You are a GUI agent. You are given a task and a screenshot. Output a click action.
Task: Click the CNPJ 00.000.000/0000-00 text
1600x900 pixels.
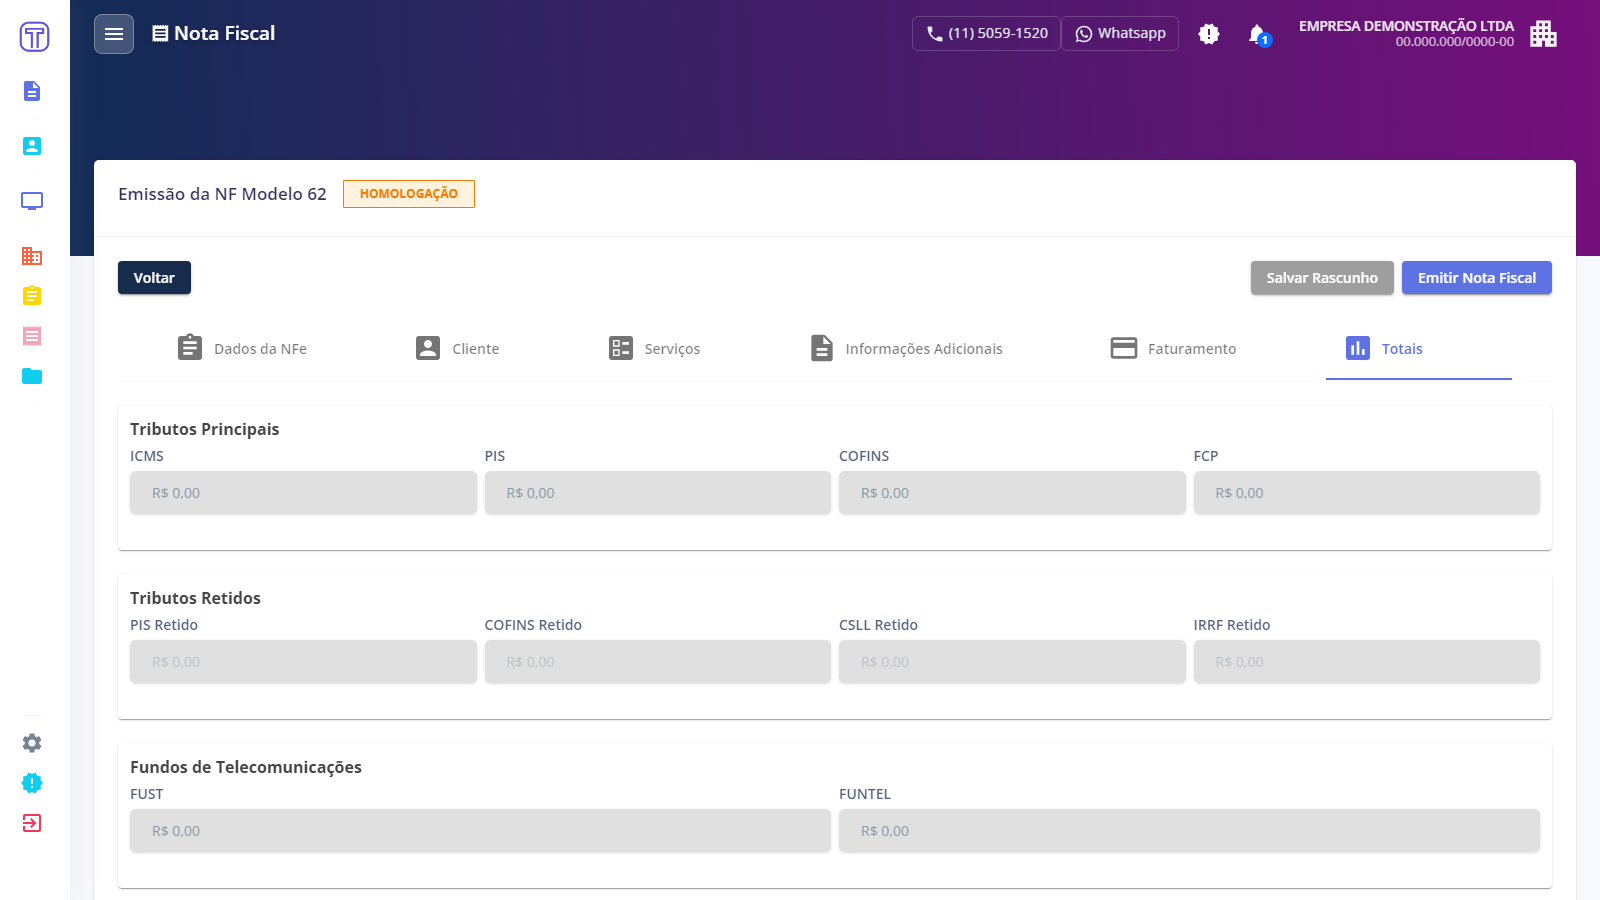[1455, 42]
